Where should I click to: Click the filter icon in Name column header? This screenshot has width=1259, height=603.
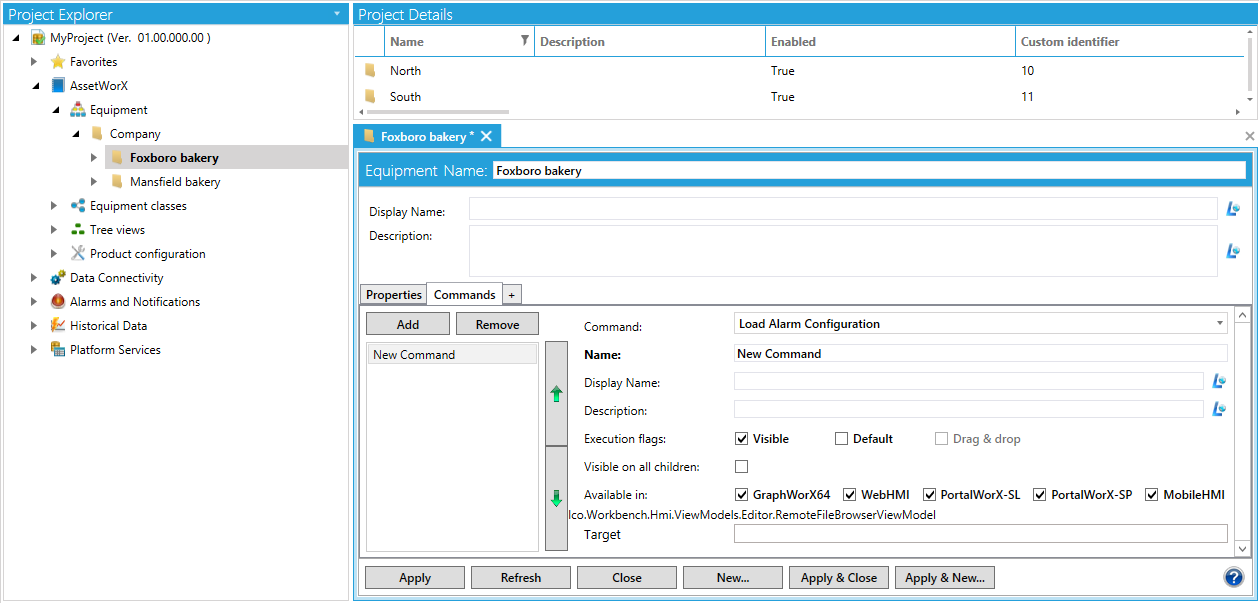tap(525, 41)
